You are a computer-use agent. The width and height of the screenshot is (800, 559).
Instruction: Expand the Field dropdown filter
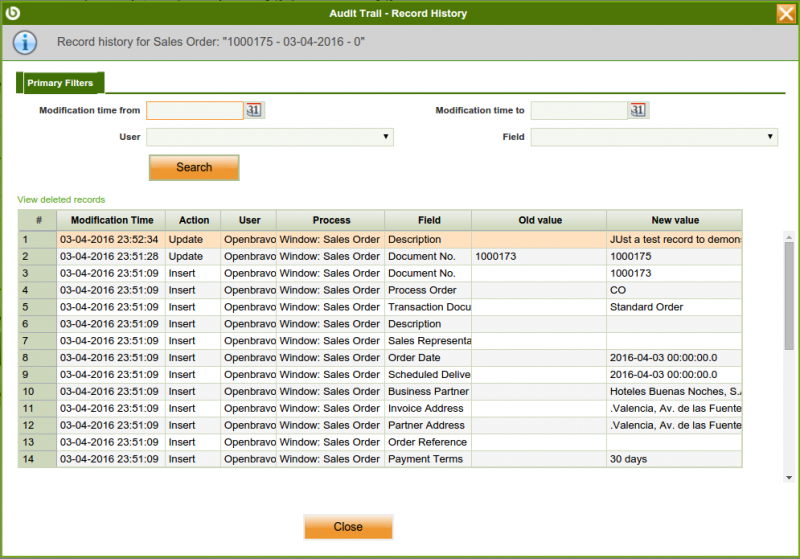pos(654,137)
